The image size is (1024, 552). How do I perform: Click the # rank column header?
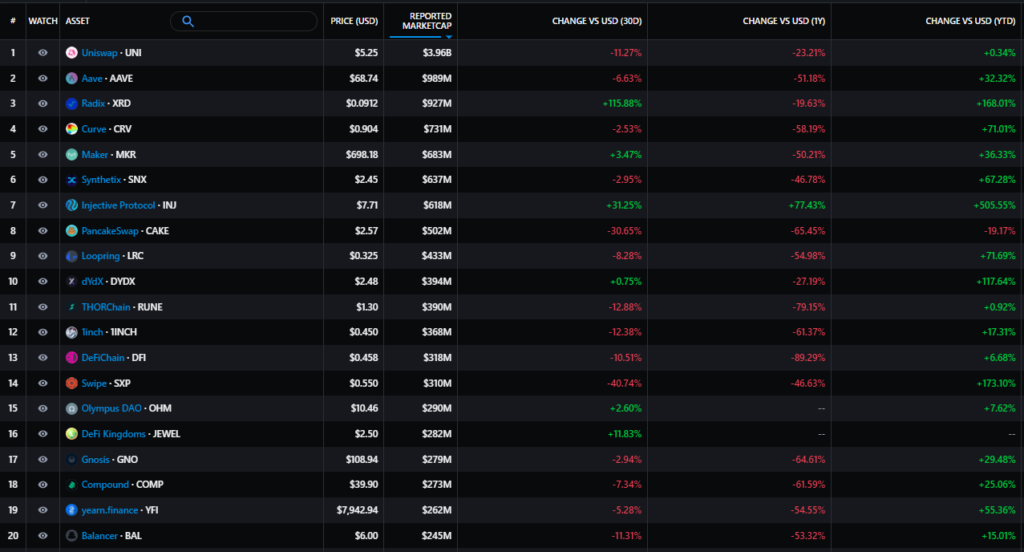[13, 21]
